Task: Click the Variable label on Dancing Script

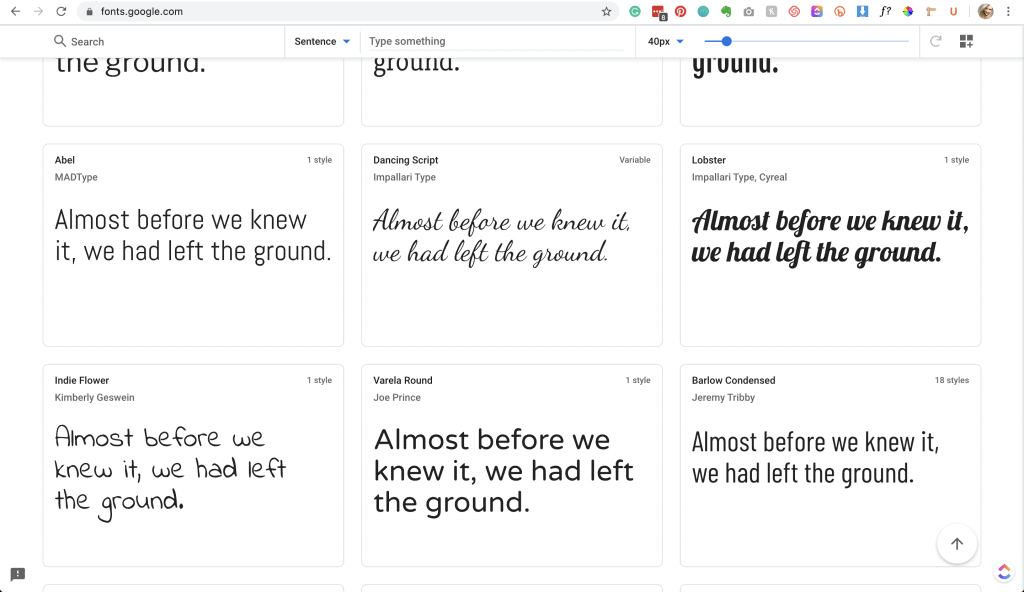Action: pos(635,159)
